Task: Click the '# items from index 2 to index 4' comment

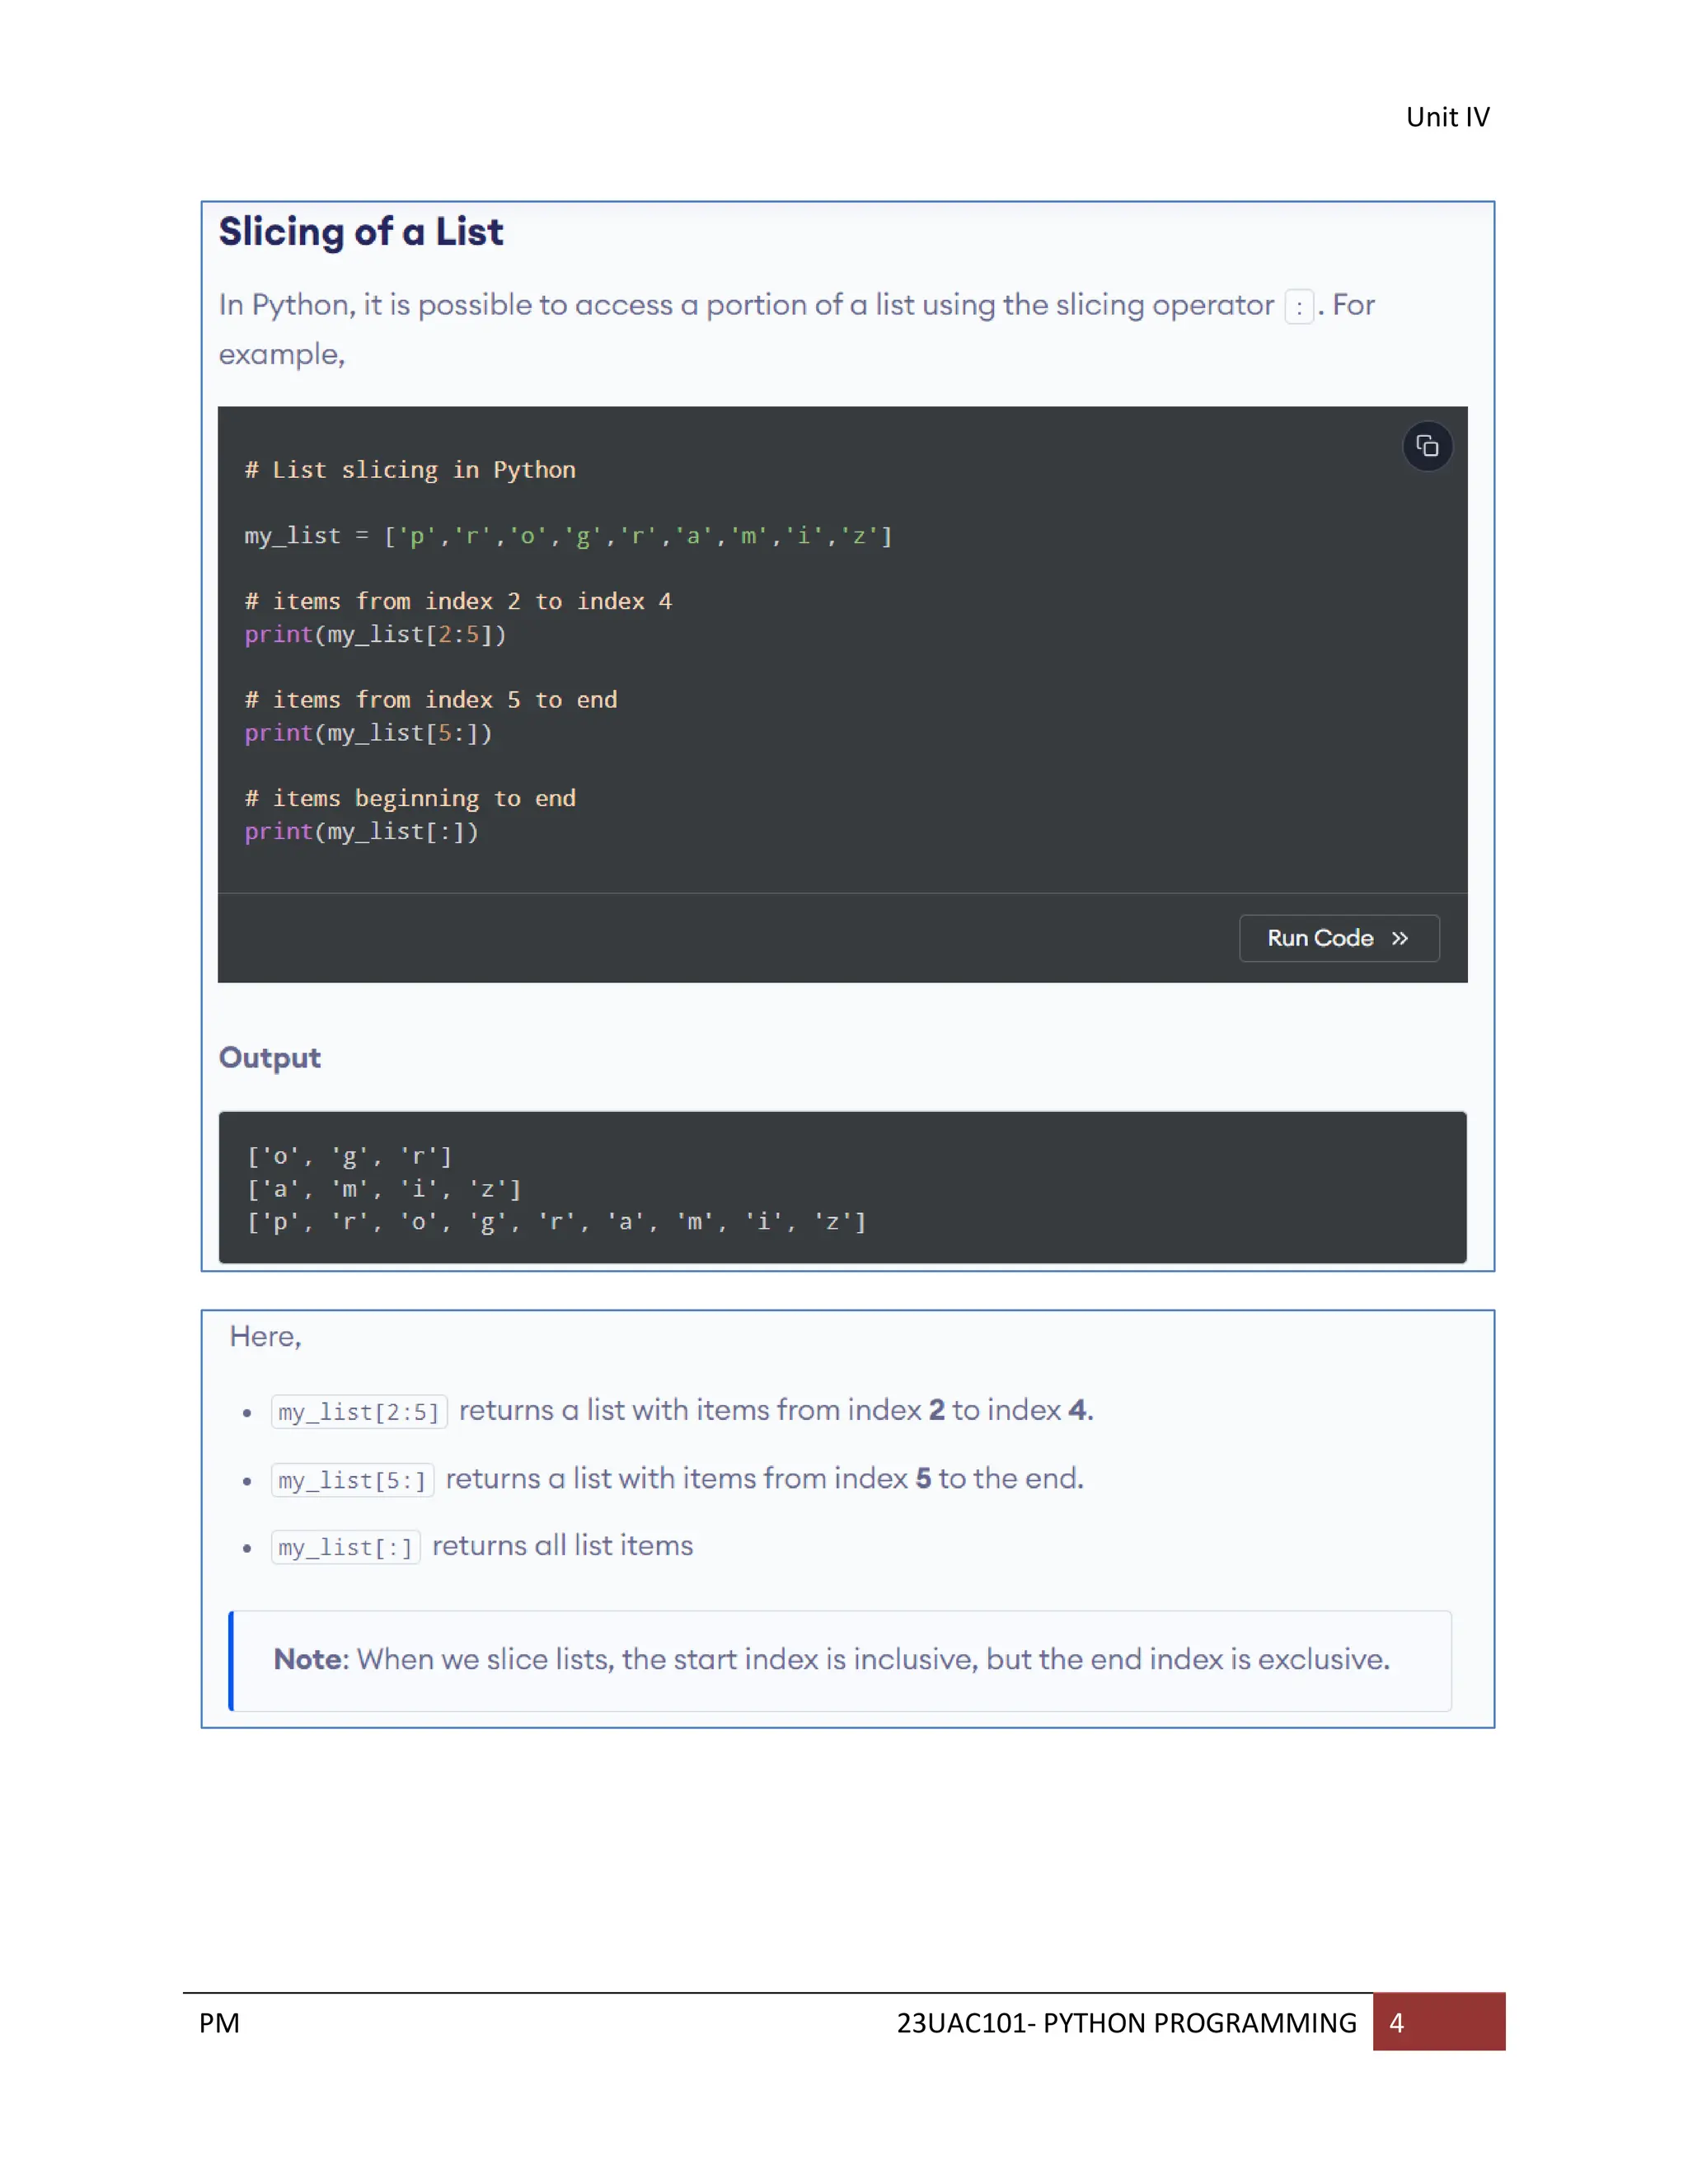Action: (458, 601)
